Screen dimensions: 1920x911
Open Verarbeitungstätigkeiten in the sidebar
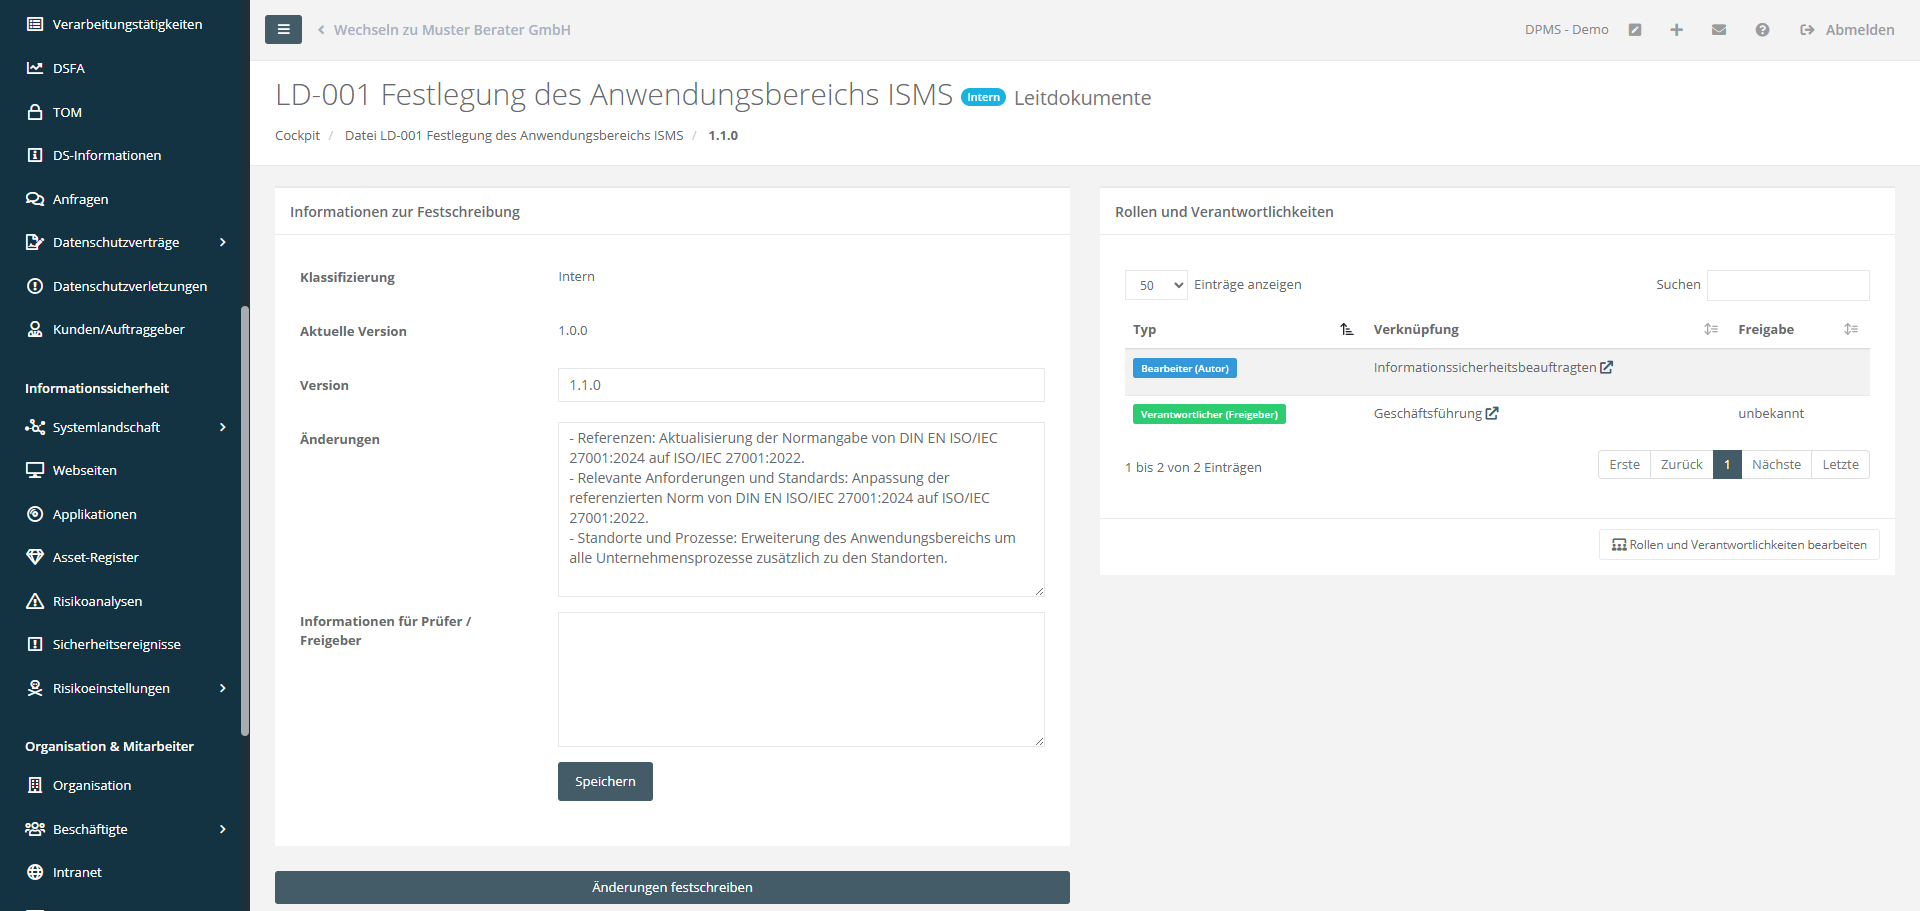pos(127,24)
